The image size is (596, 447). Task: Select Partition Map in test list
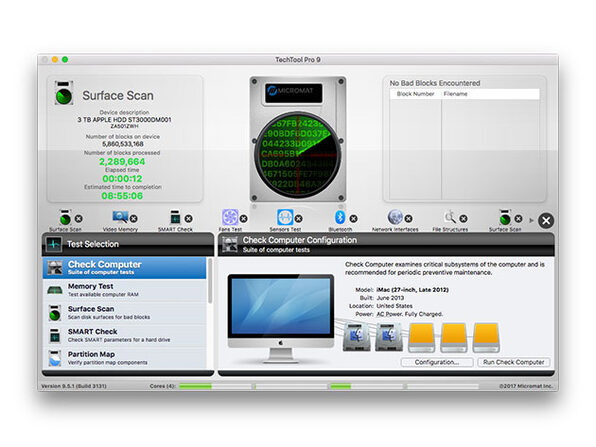click(125, 358)
